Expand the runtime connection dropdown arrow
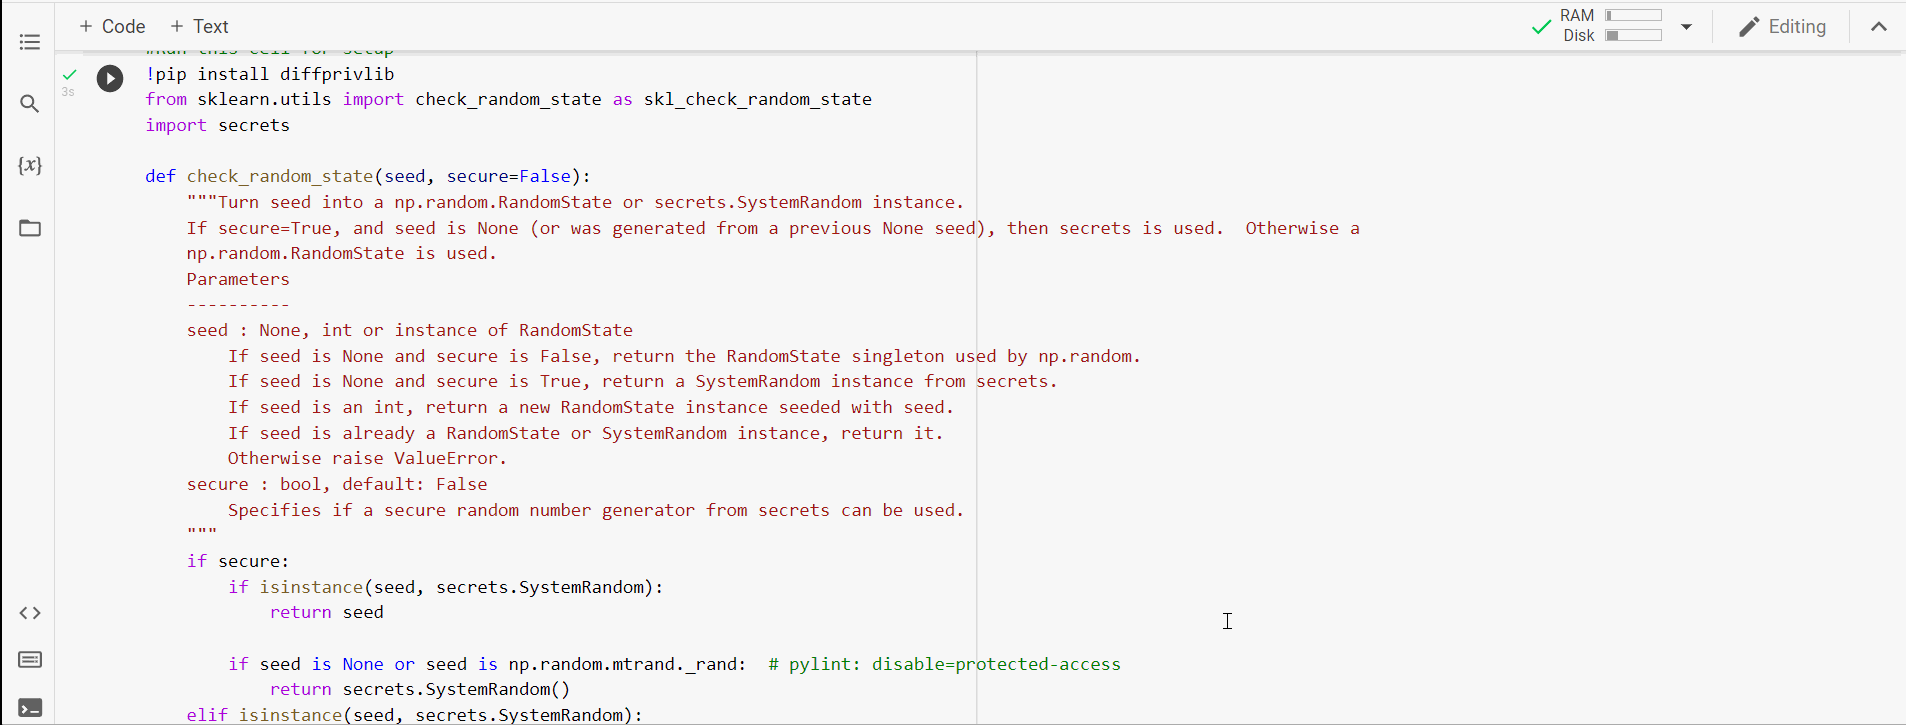This screenshot has height=725, width=1906. 1686,27
